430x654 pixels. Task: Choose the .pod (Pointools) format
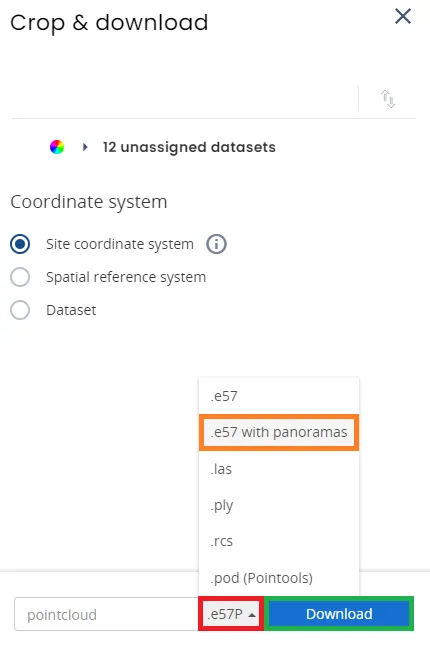279,578
